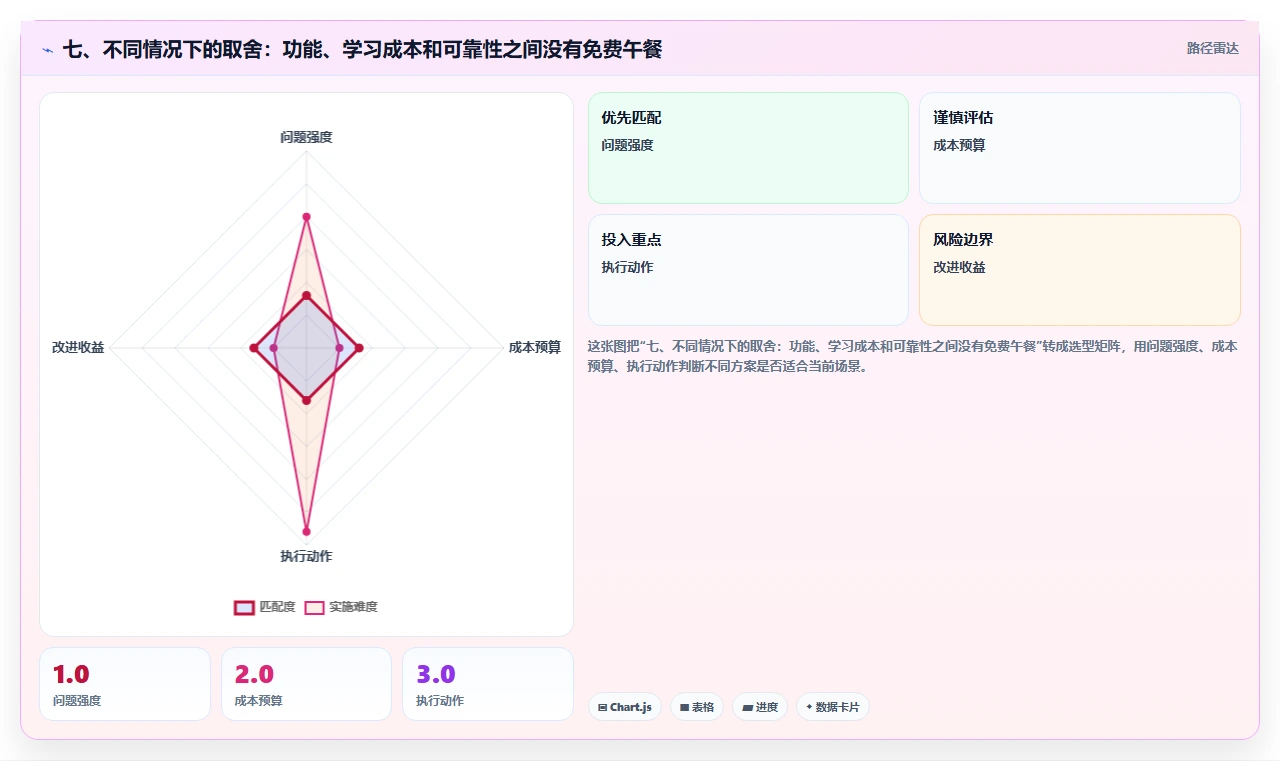The width and height of the screenshot is (1280, 761).
Task: Open the 风险边界 card
Action: click(x=1080, y=270)
